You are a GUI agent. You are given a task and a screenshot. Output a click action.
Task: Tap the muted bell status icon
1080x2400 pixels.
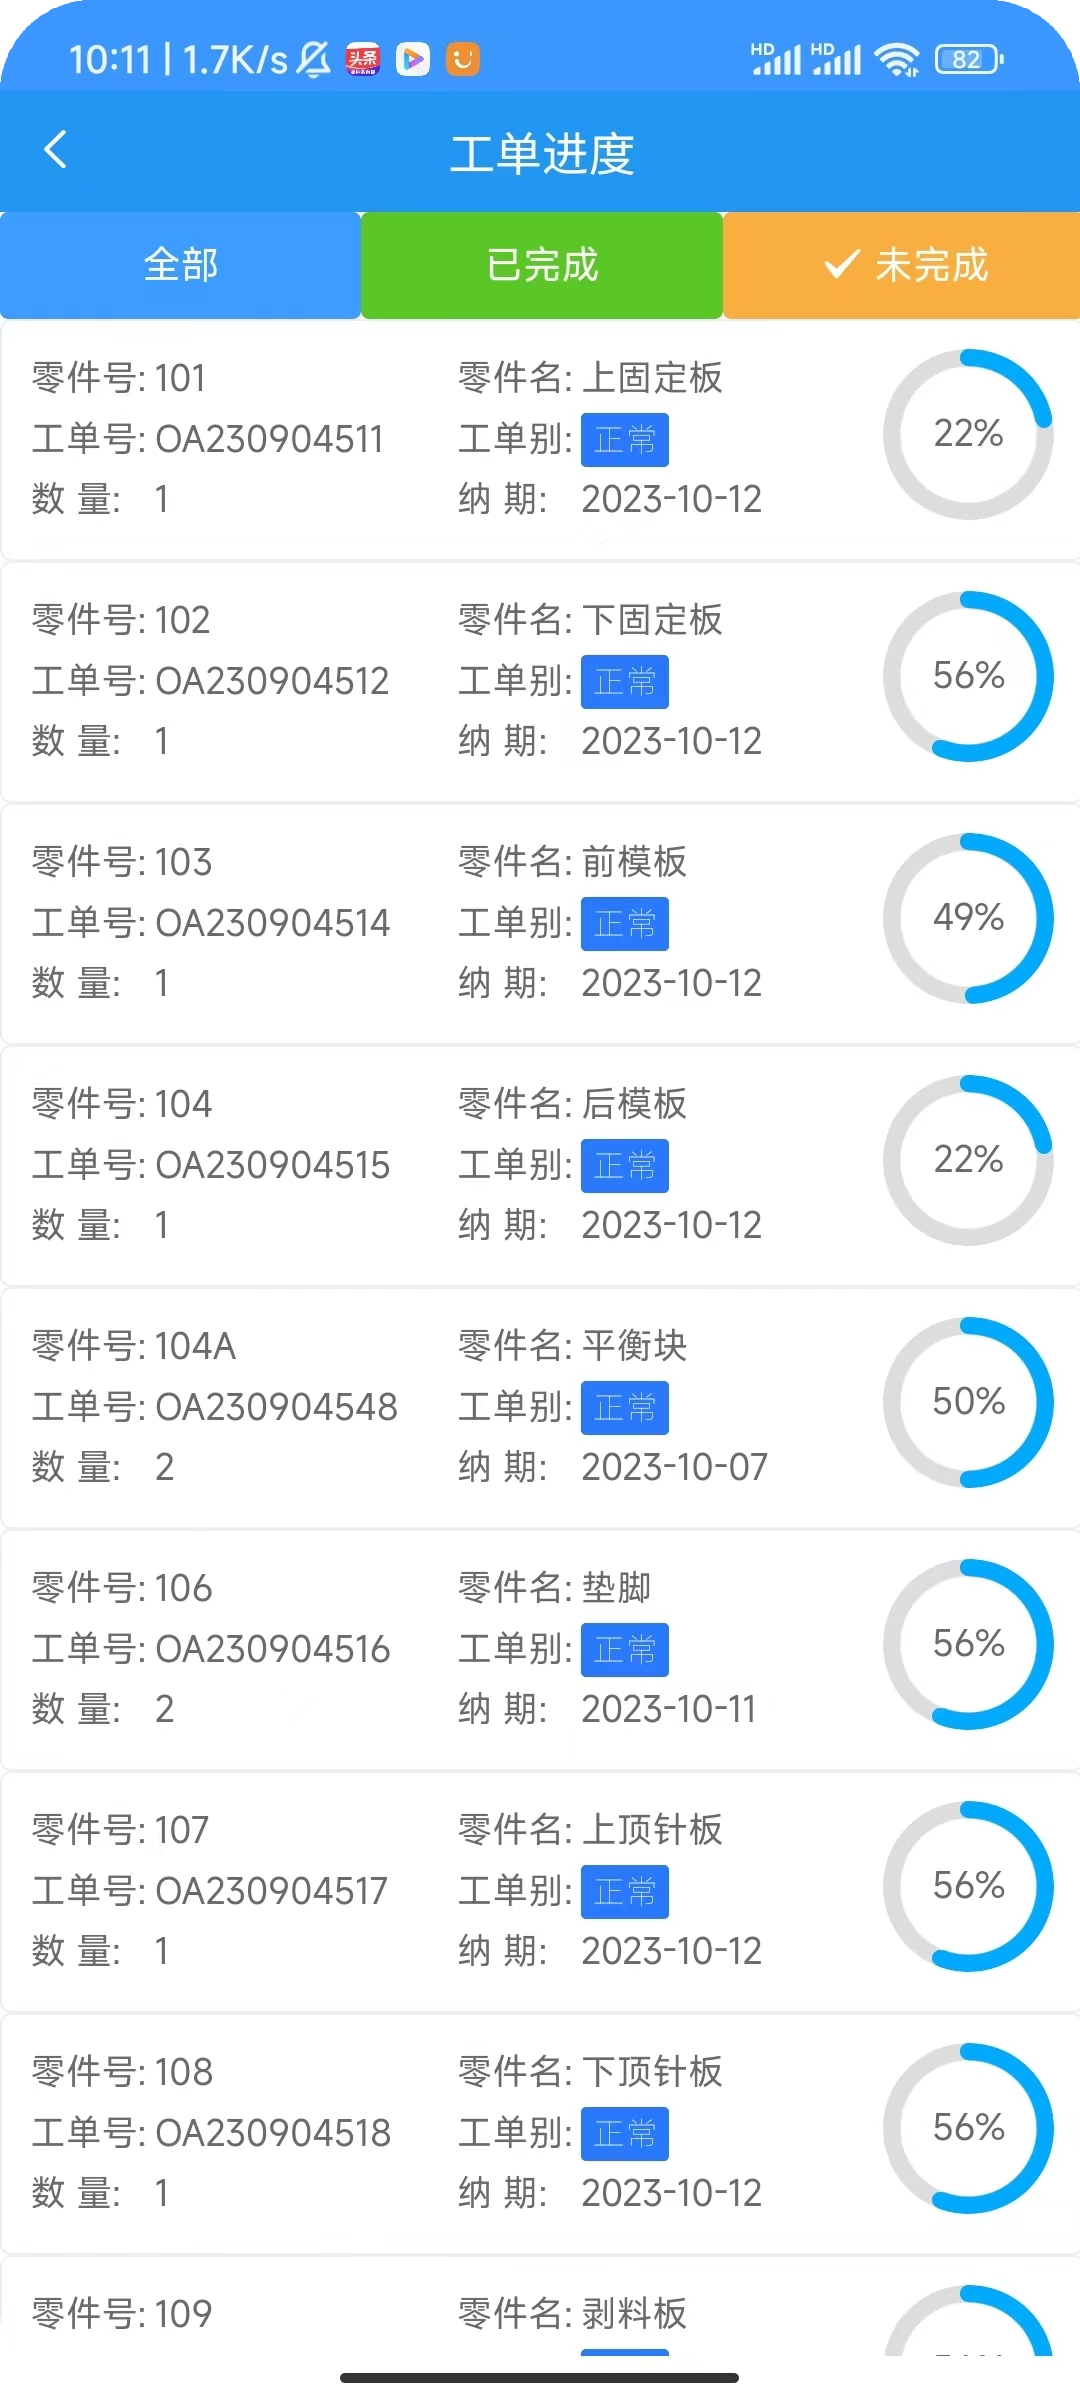tap(314, 60)
